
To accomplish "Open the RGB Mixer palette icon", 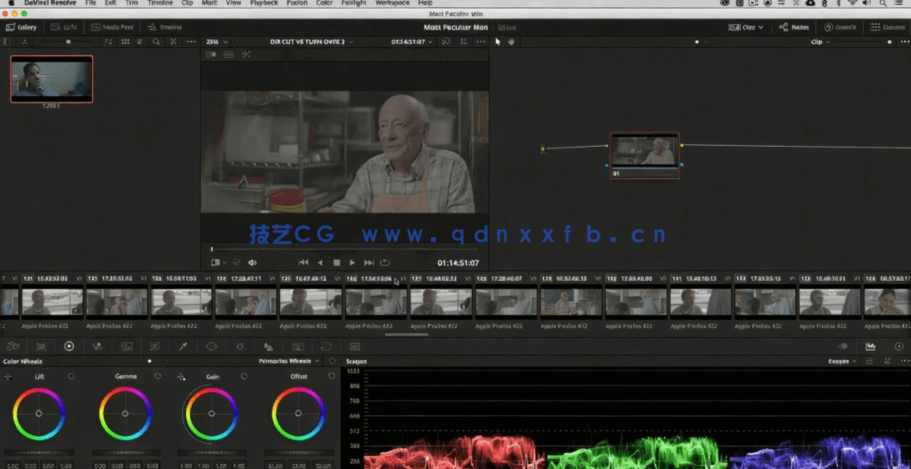I will pos(98,346).
